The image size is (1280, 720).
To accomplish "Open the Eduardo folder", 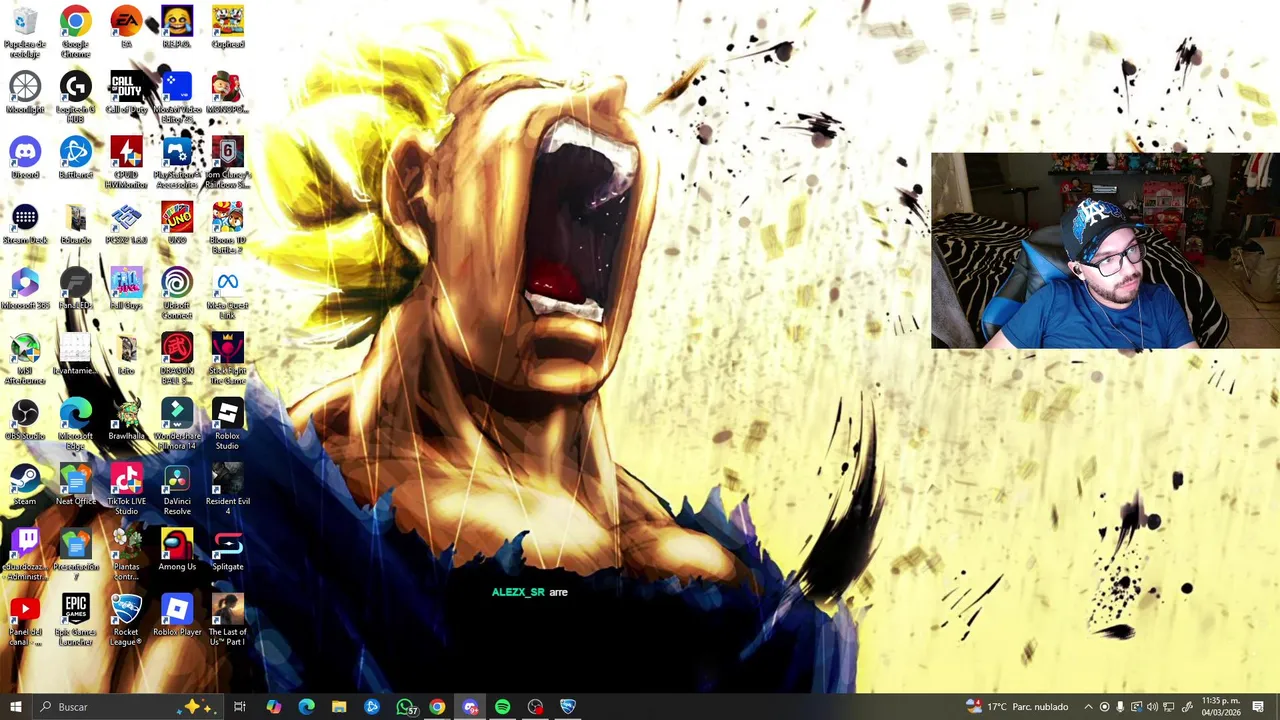I will click(x=76, y=223).
